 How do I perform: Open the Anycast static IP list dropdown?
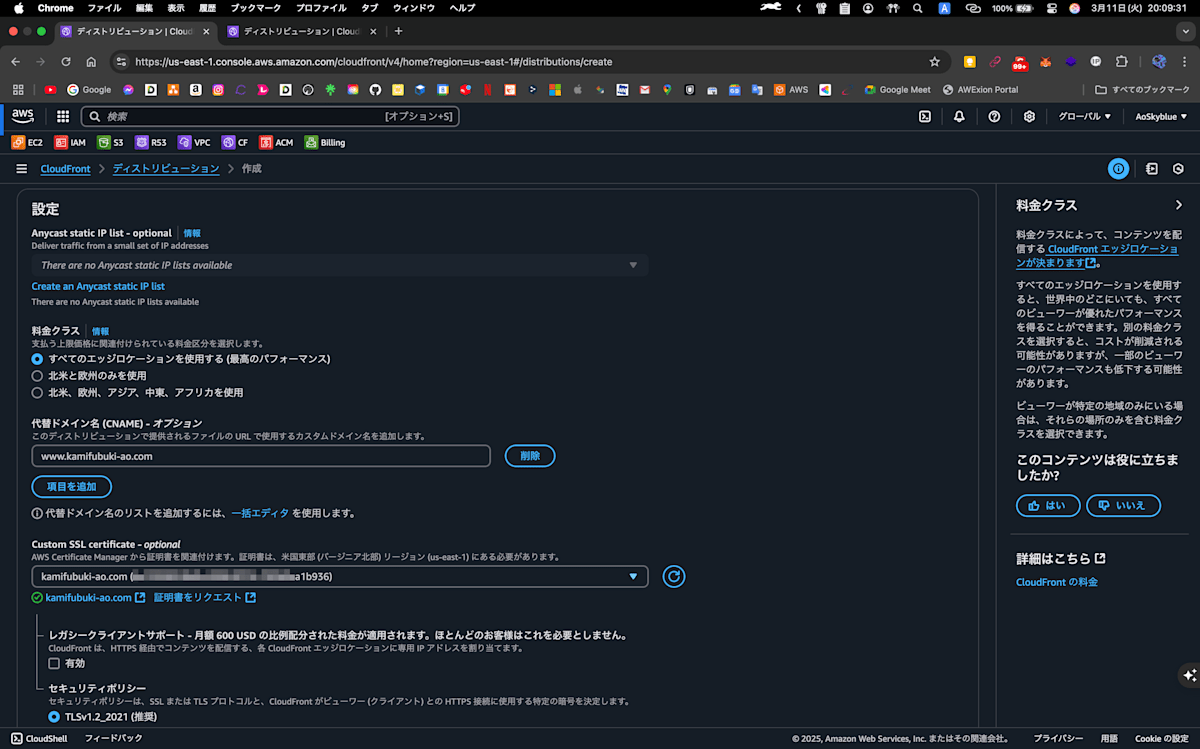(x=340, y=265)
